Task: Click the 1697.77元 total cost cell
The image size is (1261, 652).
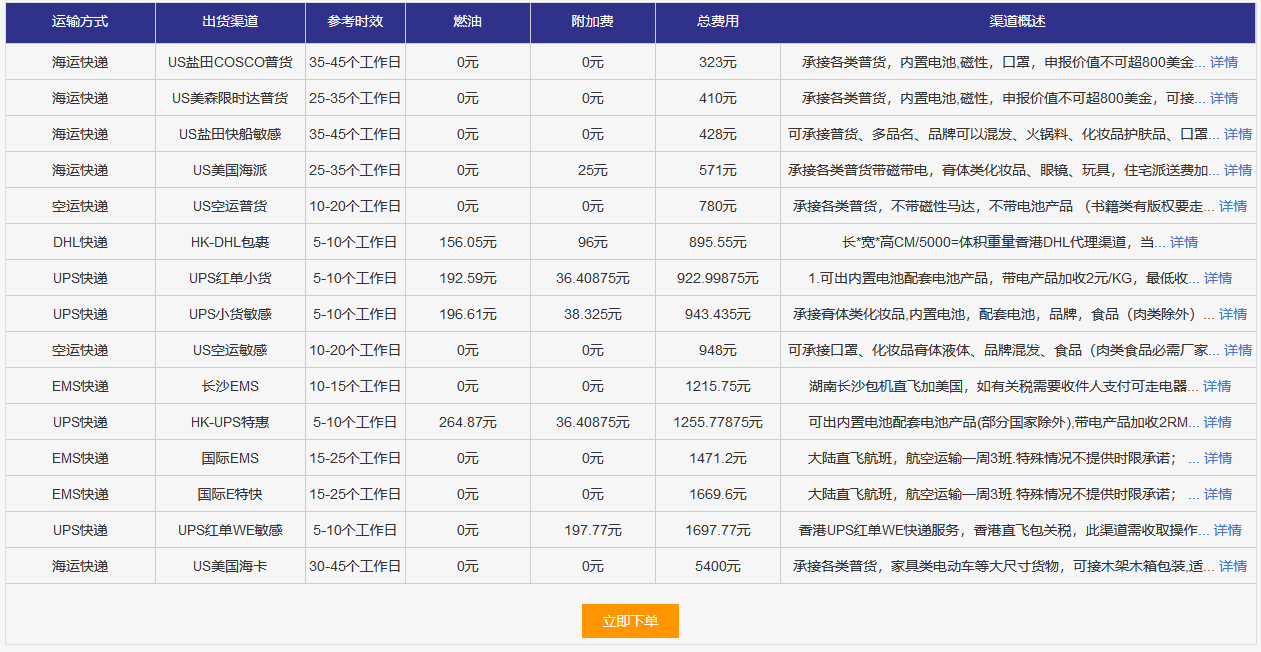Action: pos(718,530)
